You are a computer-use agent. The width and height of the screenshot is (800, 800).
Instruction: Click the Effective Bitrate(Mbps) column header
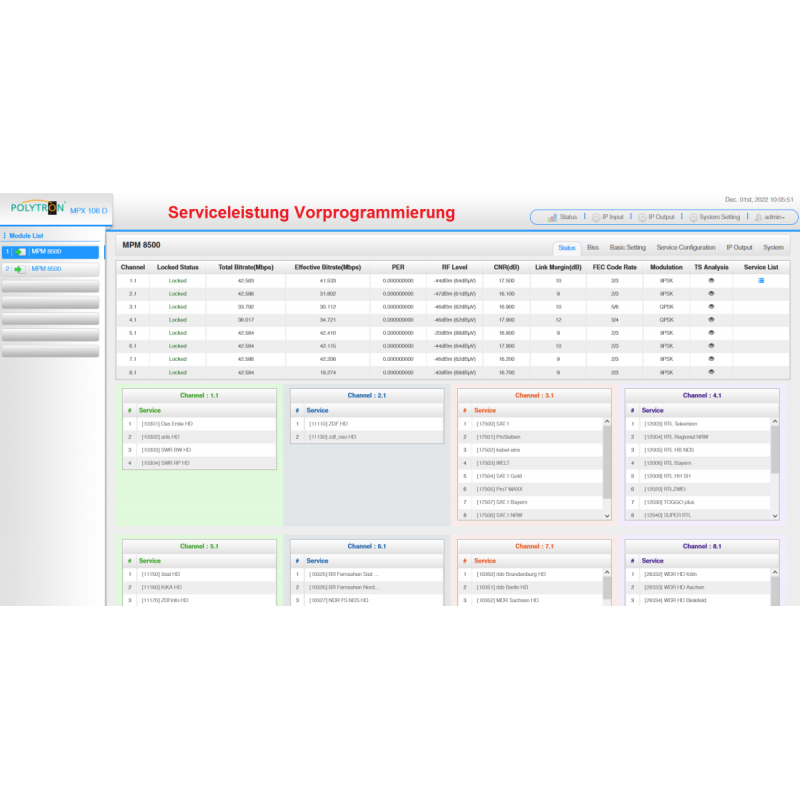(328, 267)
